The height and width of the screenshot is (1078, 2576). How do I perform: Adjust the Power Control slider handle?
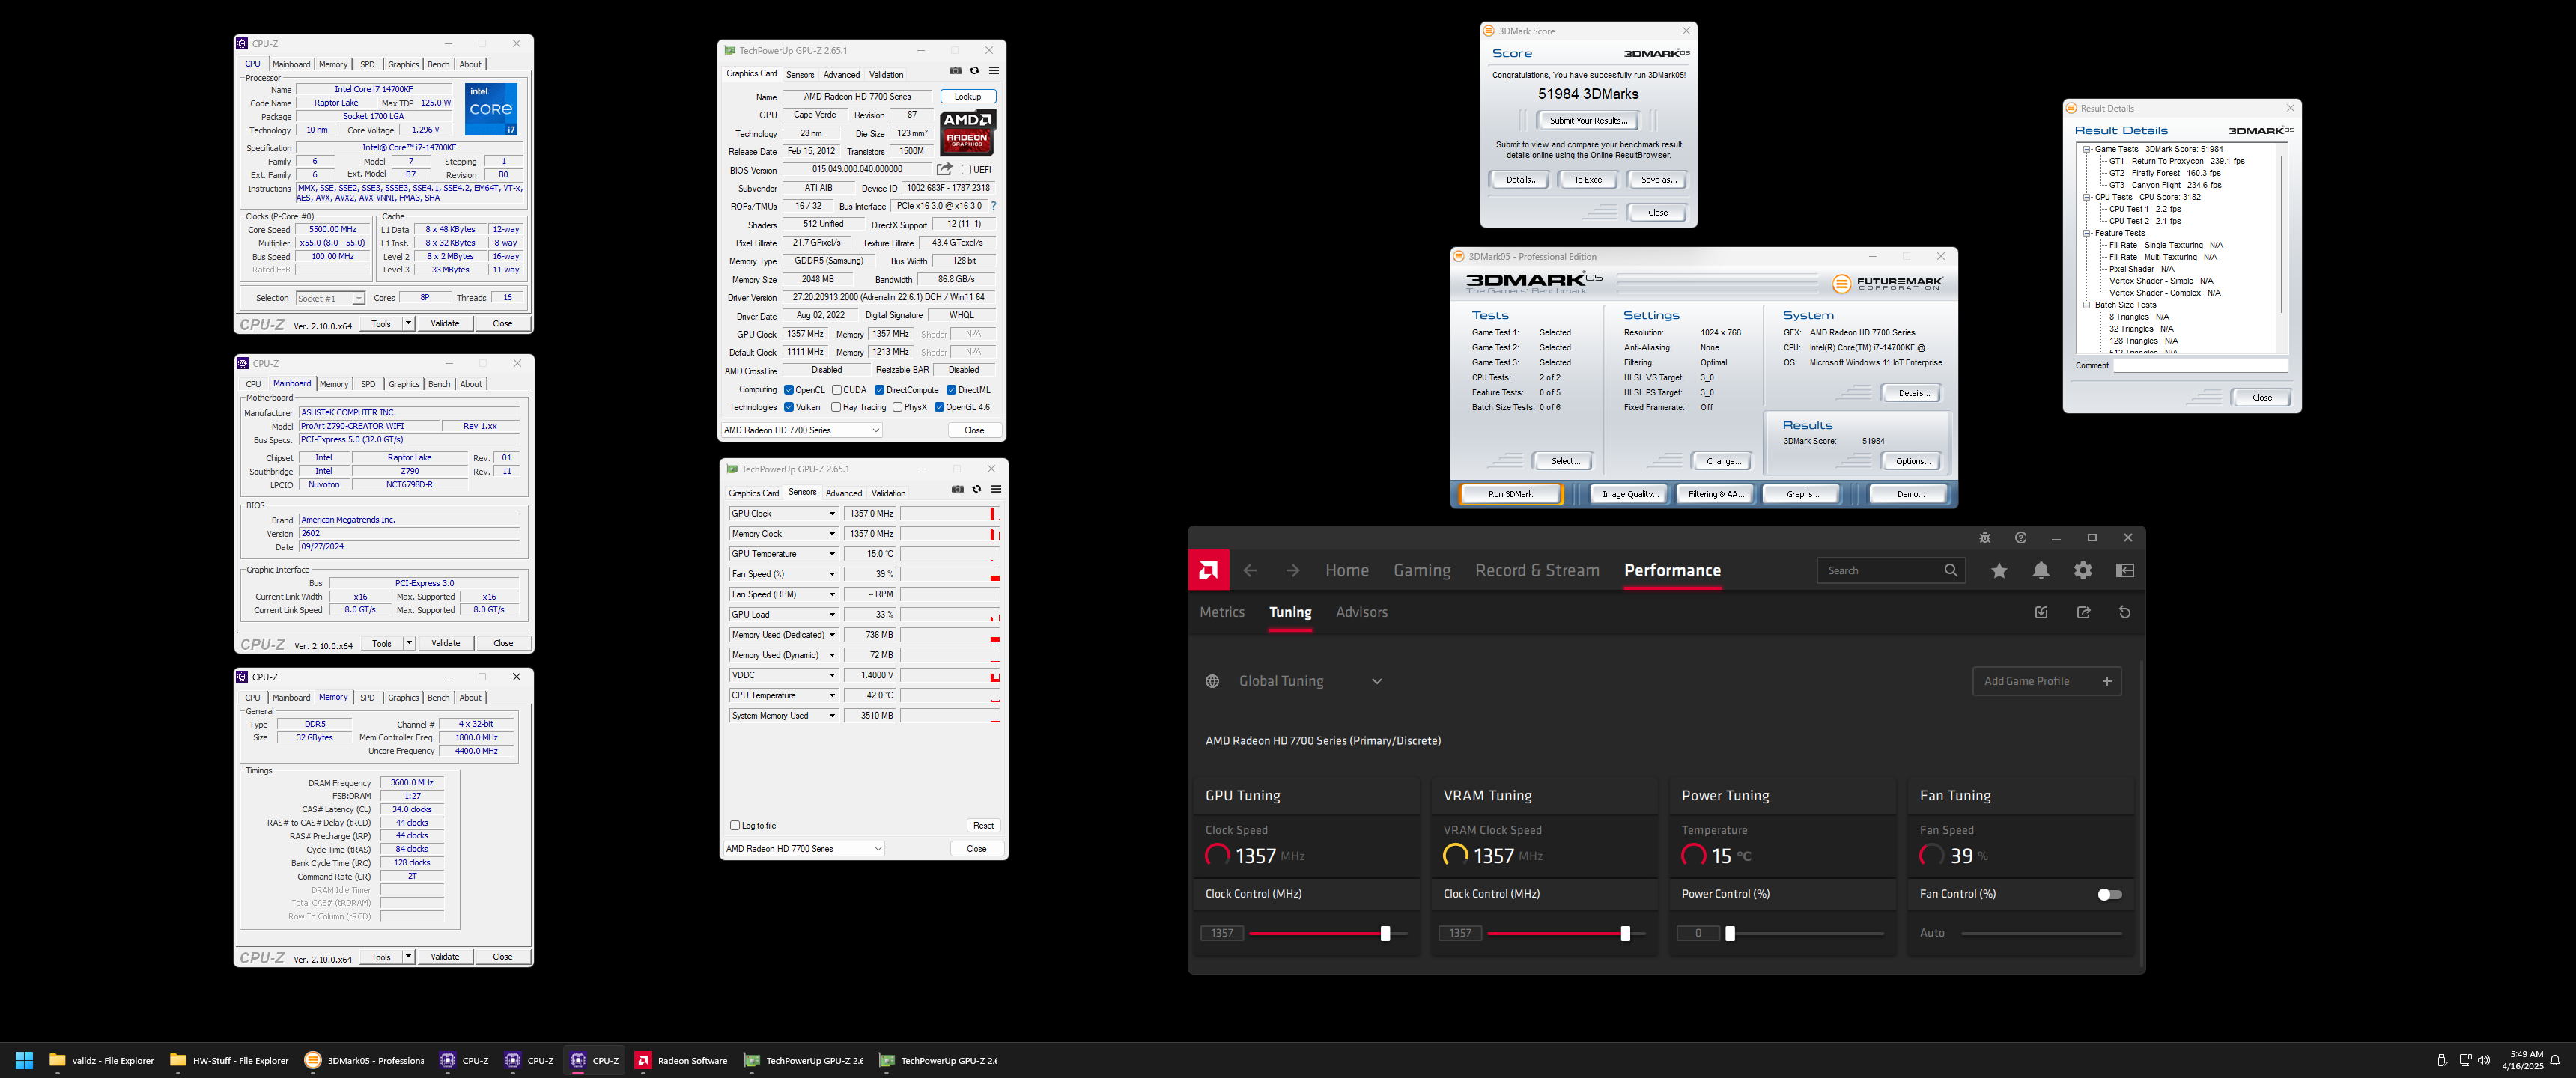pos(1730,933)
